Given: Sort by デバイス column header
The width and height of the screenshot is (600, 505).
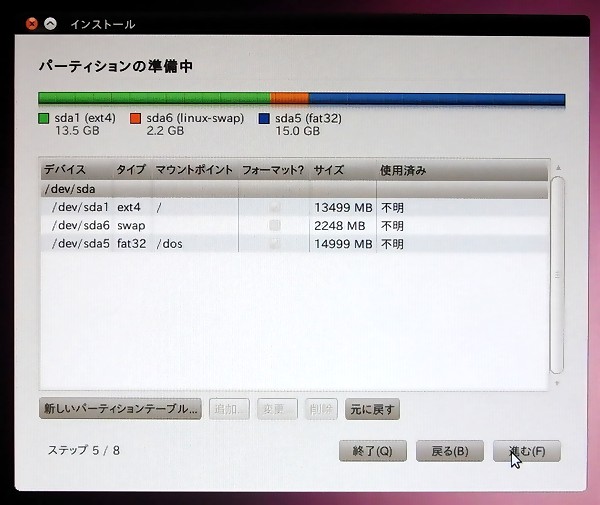Looking at the screenshot, I should tap(77, 170).
